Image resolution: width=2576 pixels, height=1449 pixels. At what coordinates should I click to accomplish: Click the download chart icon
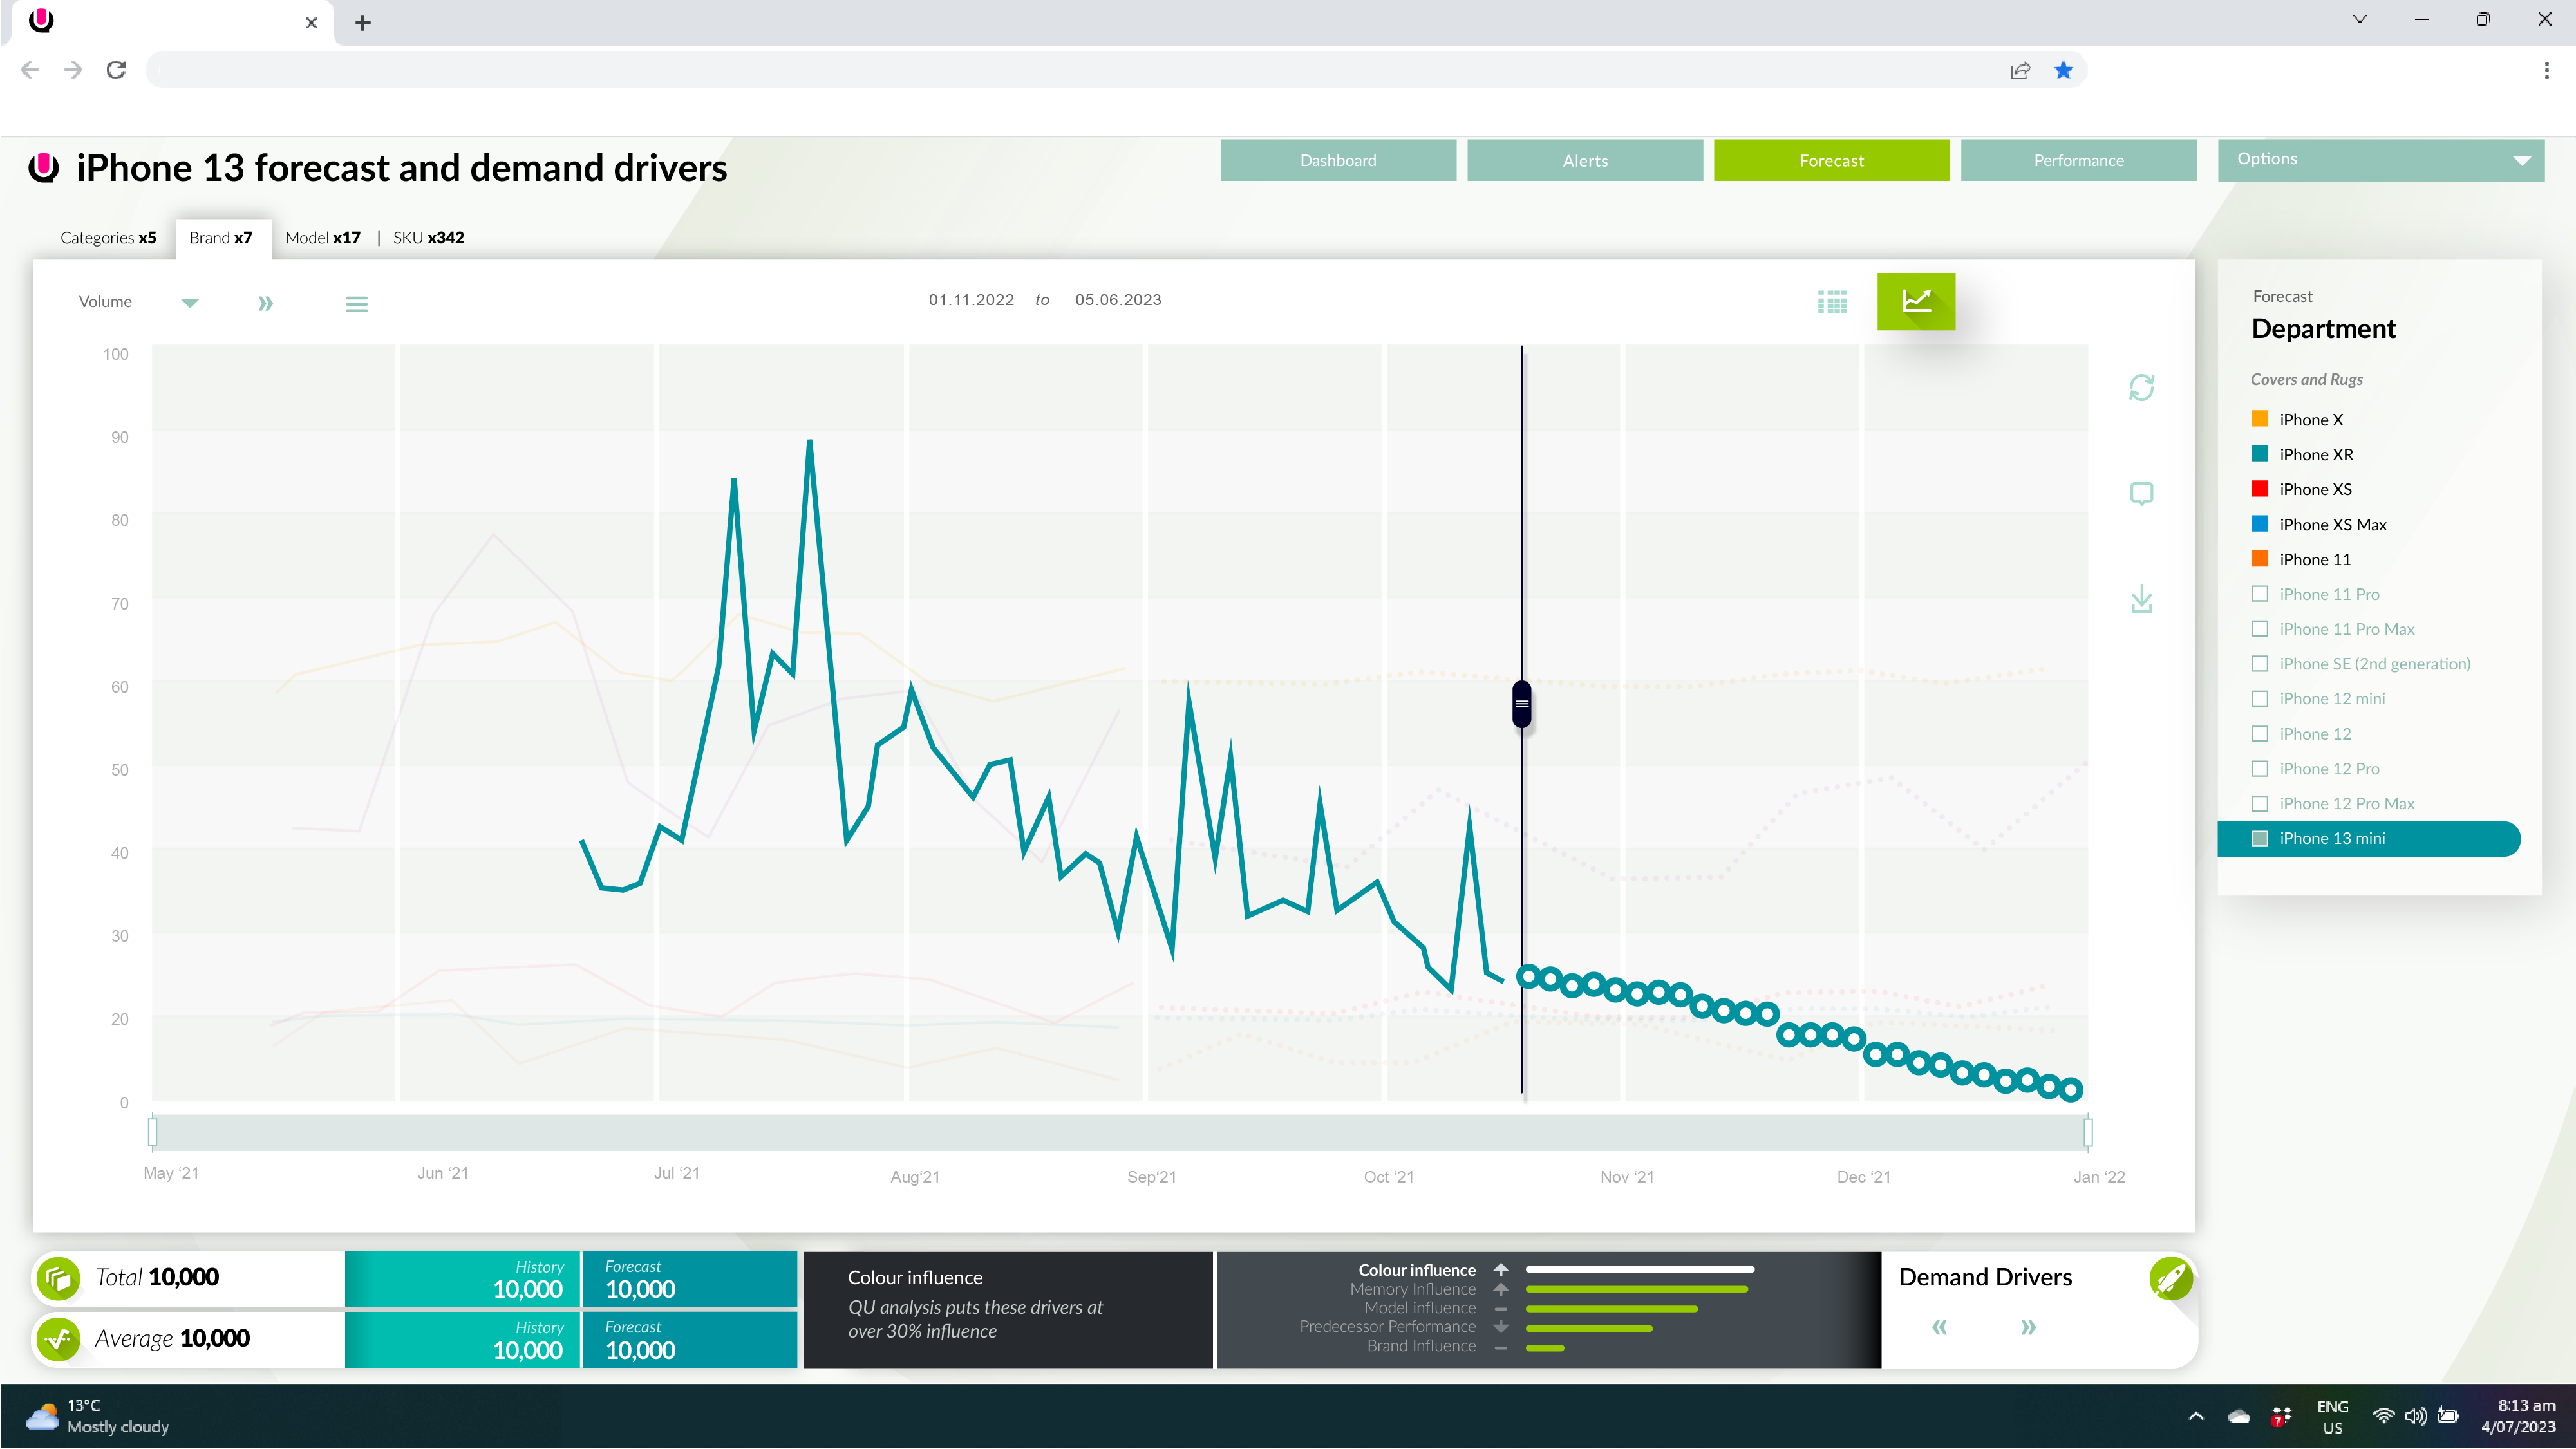[2141, 599]
